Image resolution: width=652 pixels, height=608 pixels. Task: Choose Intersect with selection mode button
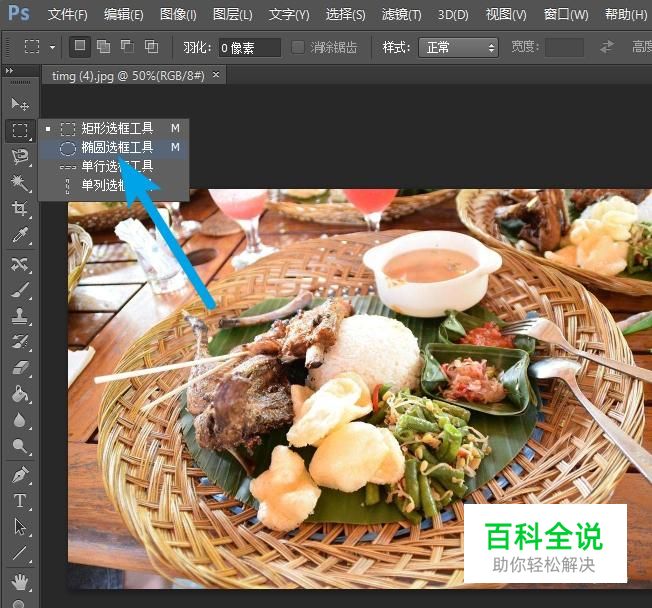coord(151,46)
